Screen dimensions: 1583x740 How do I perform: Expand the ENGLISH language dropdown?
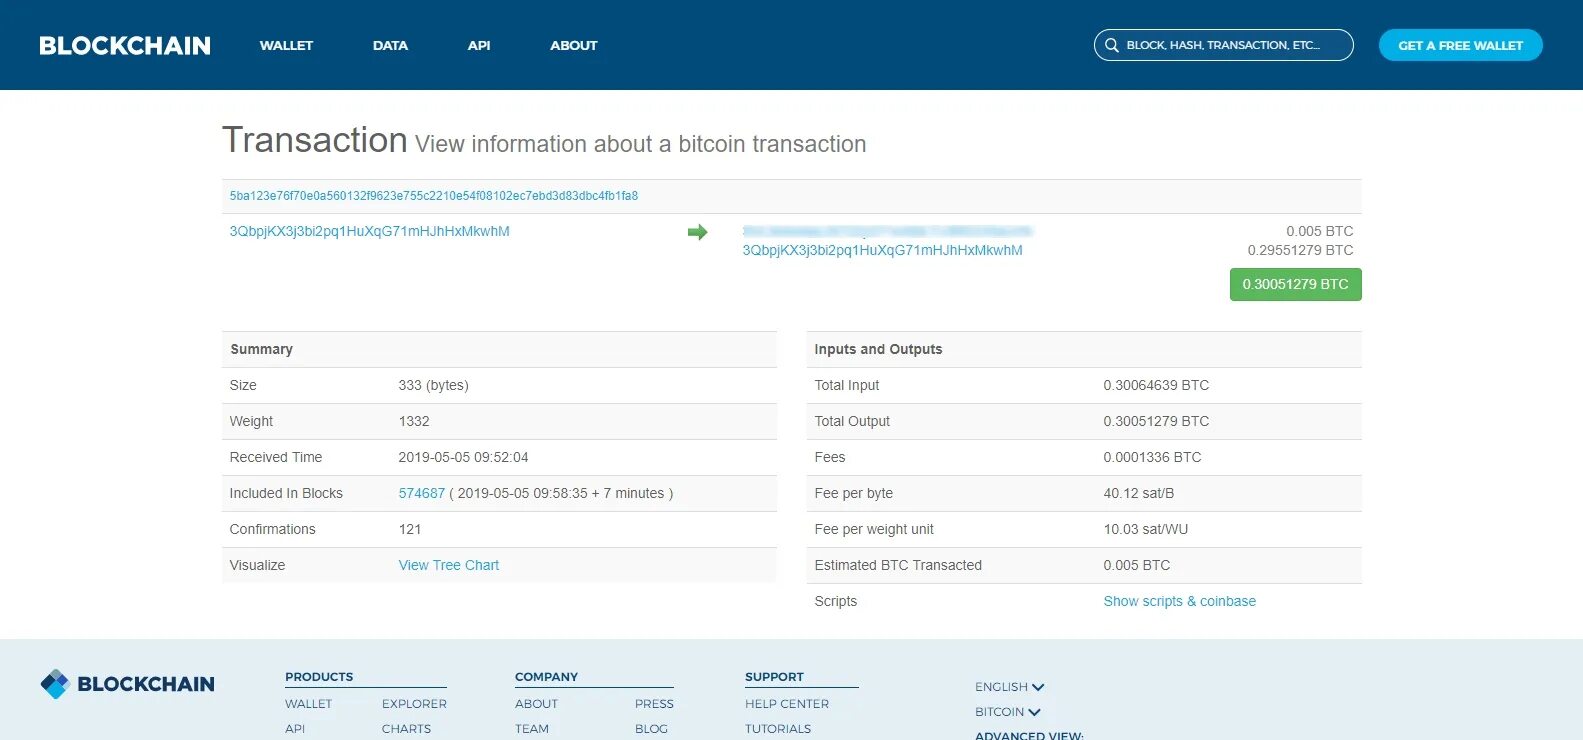coord(1009,687)
